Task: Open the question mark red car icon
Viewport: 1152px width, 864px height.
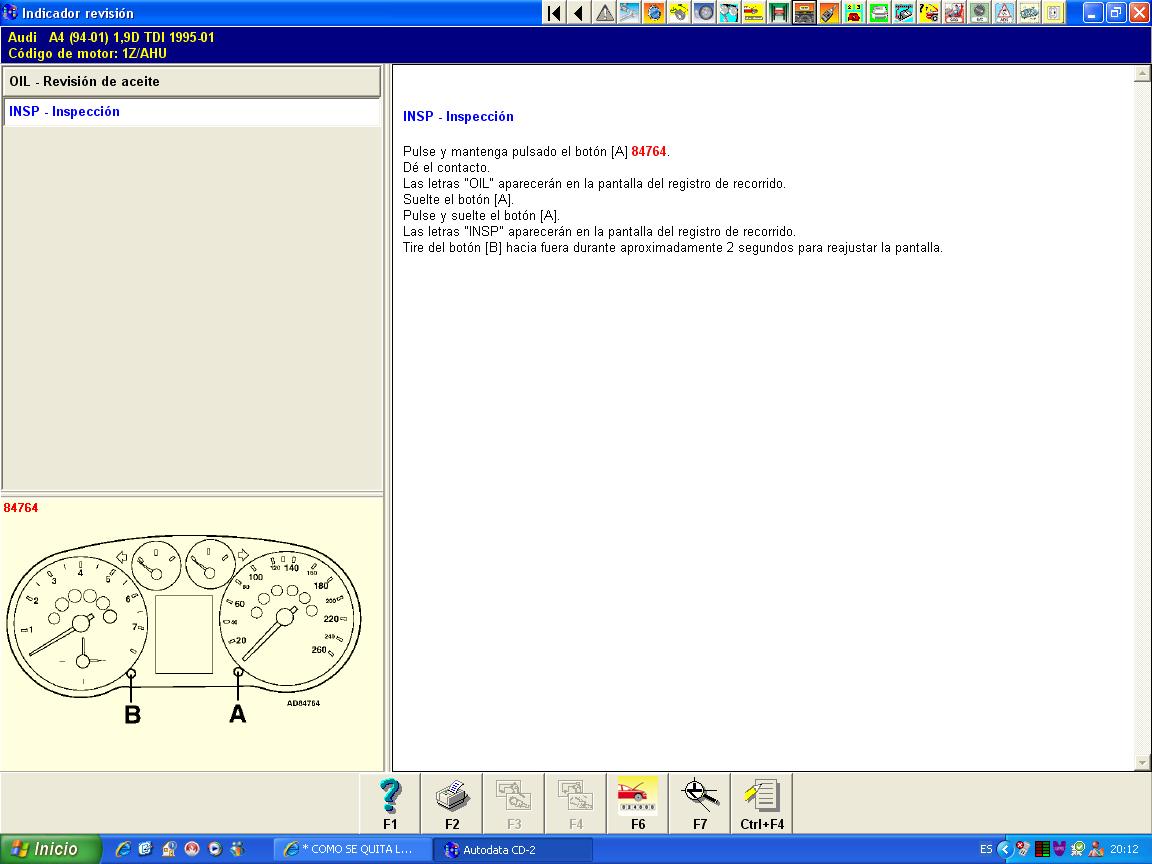Action: tap(929, 12)
